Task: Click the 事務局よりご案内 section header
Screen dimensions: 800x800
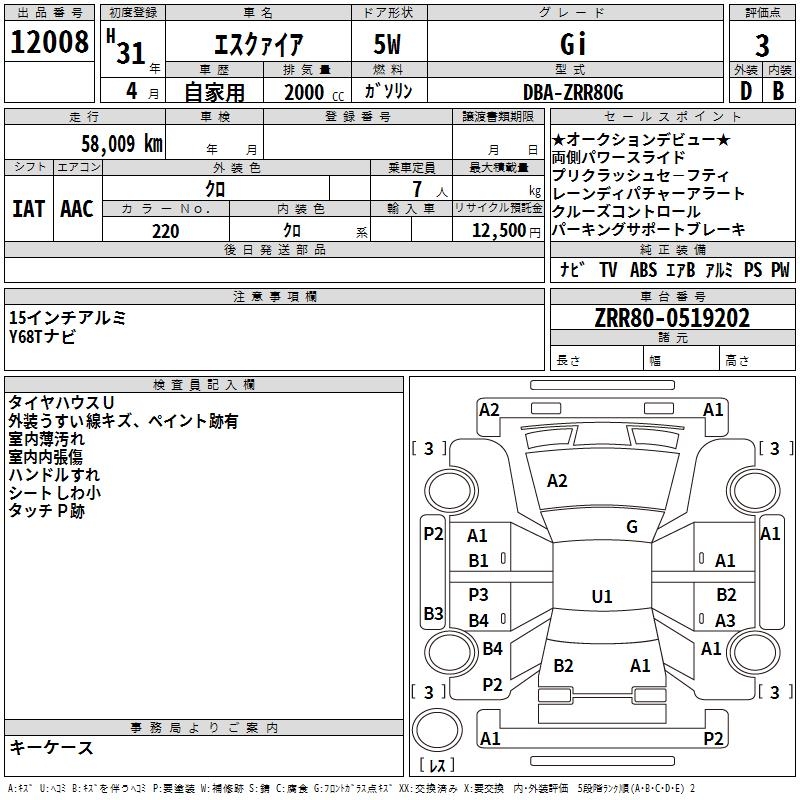Action: 204,728
